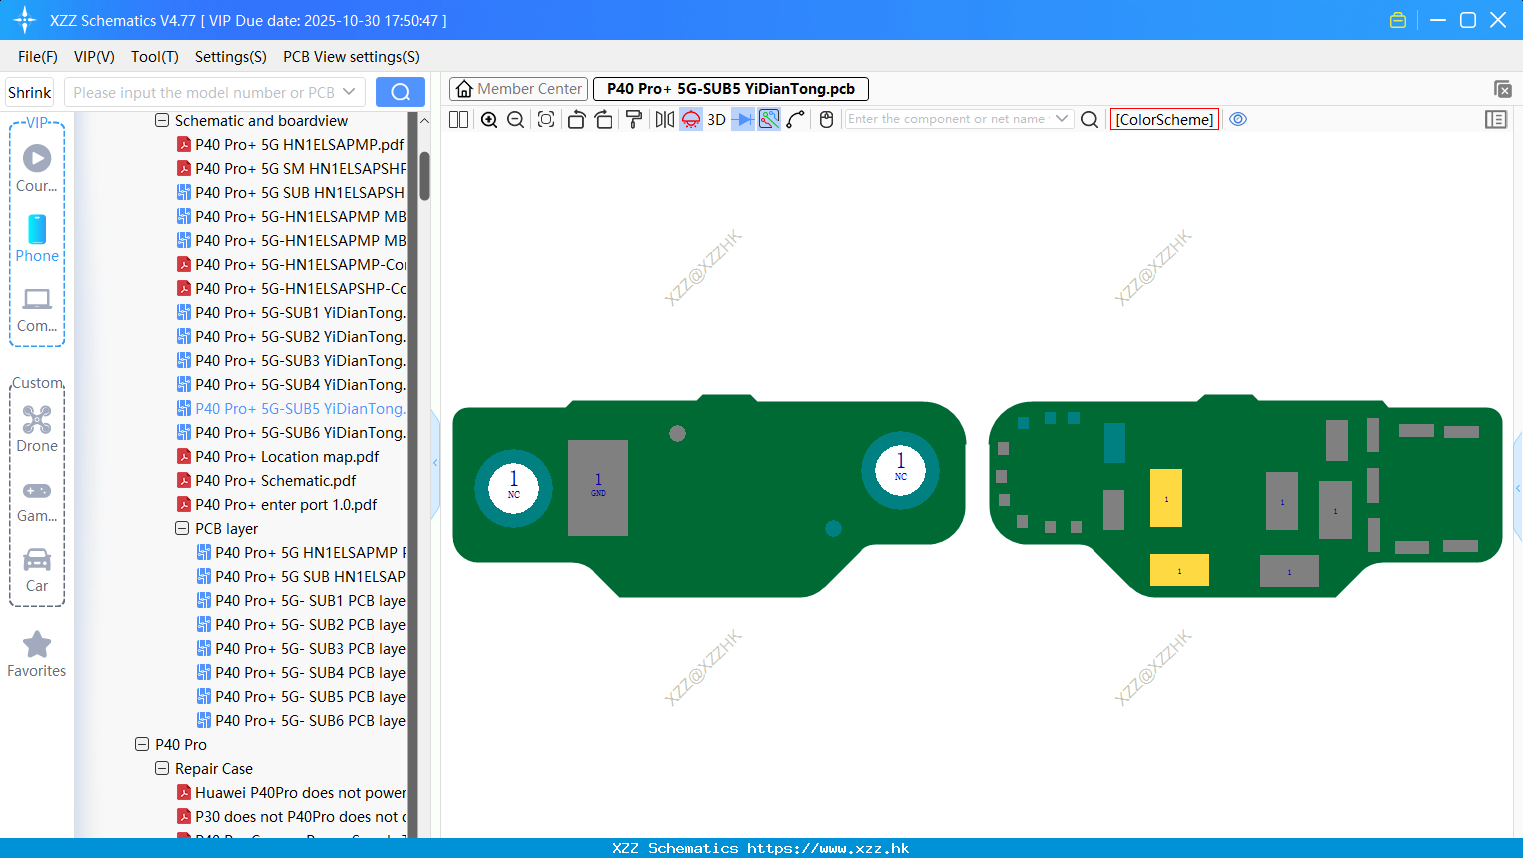Open P40 Pro+ Schematic.pdf
The height and width of the screenshot is (858, 1523).
(x=267, y=480)
